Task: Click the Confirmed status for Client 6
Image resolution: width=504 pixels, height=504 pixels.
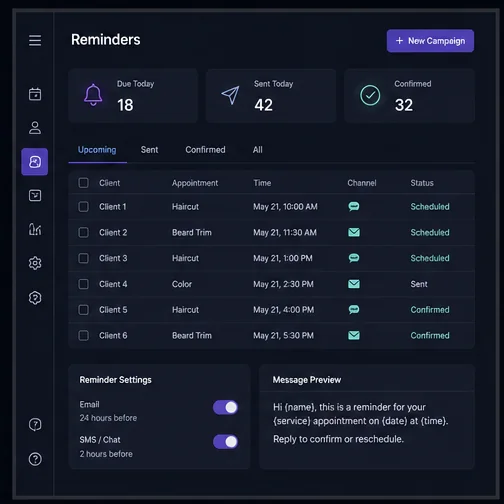Action: [430, 335]
